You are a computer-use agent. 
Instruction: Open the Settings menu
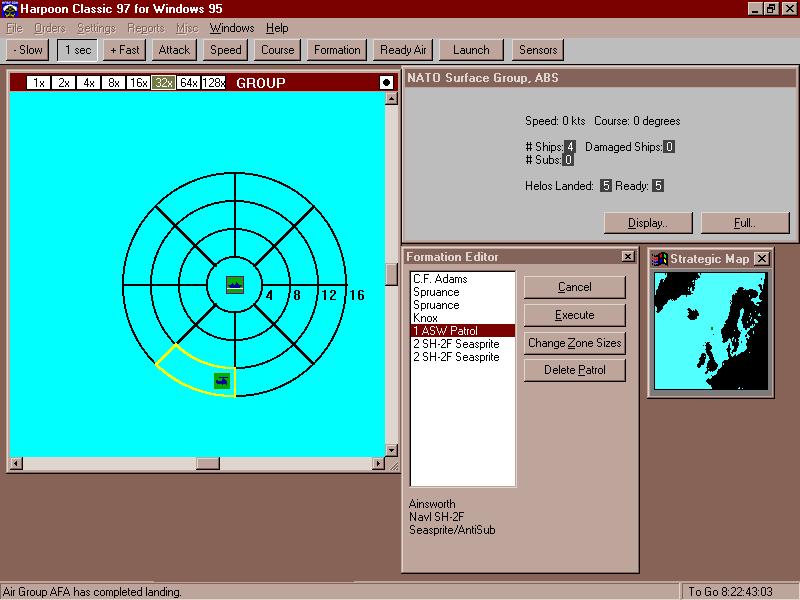(96, 28)
